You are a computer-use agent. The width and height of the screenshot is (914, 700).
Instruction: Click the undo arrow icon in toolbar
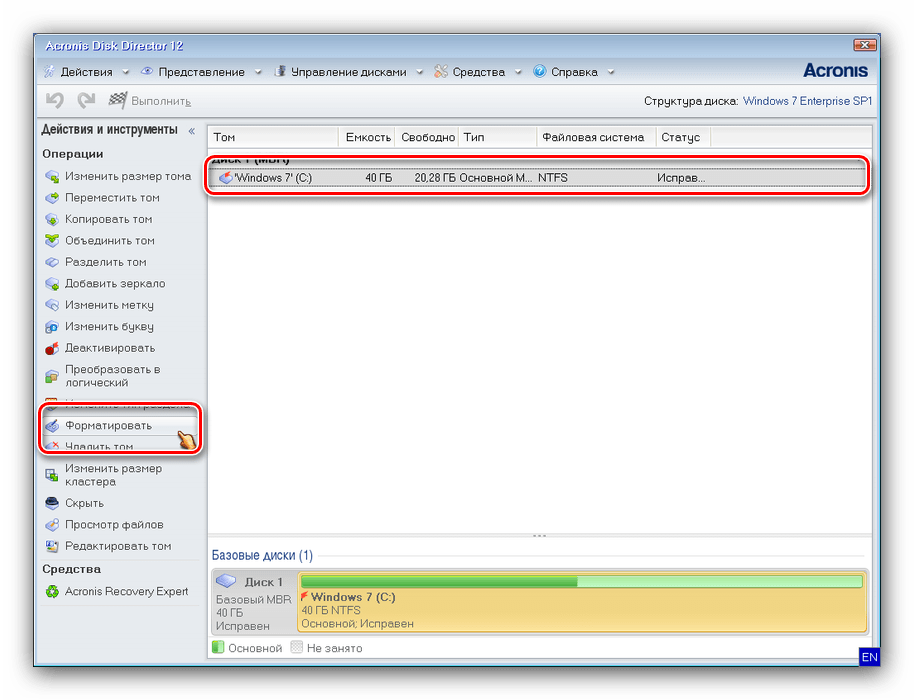(x=55, y=100)
